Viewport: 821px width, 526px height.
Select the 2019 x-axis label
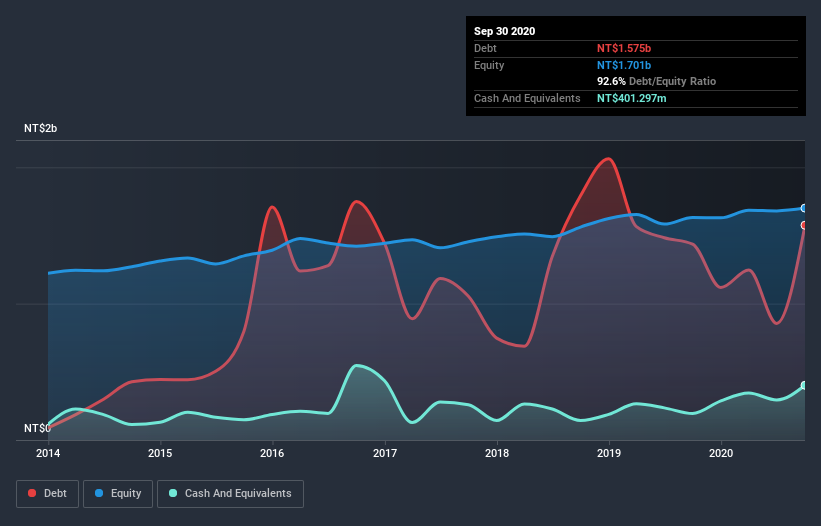[x=609, y=453]
